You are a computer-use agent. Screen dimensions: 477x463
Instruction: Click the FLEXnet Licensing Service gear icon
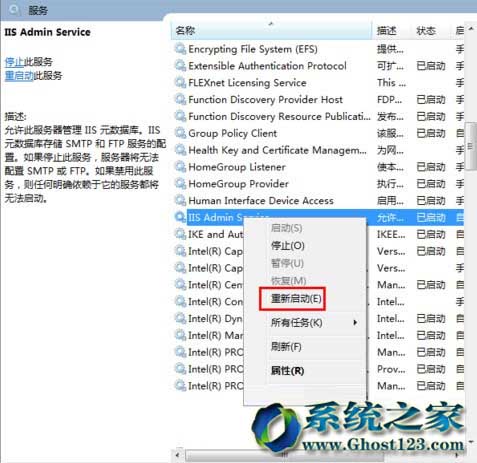tap(180, 83)
